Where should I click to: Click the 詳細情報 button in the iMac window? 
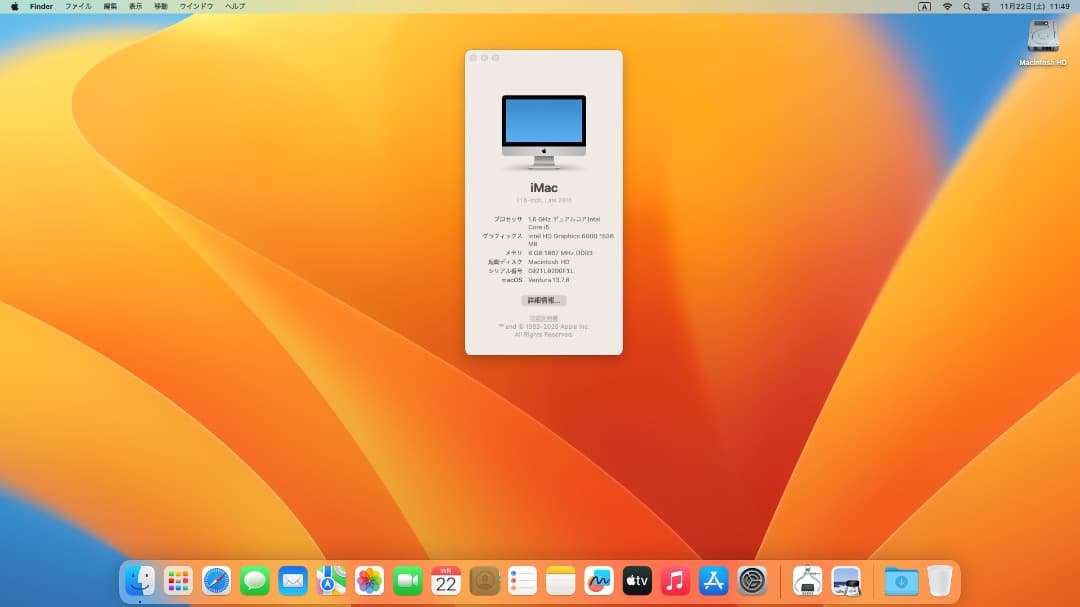tap(544, 300)
